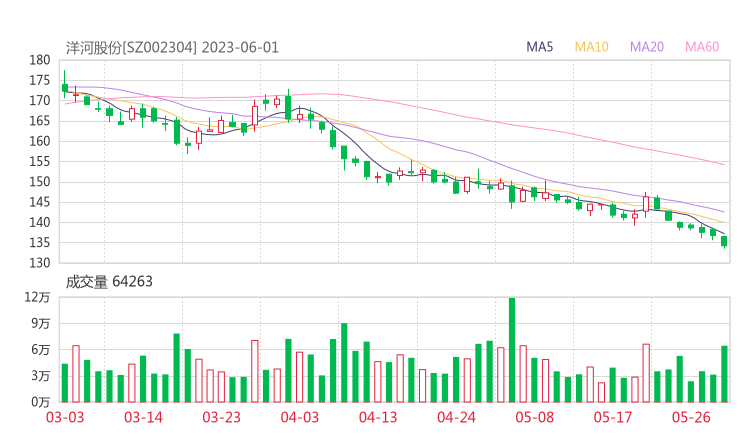
Task: Select the last green candlestick on the far right
Action: [x=724, y=241]
